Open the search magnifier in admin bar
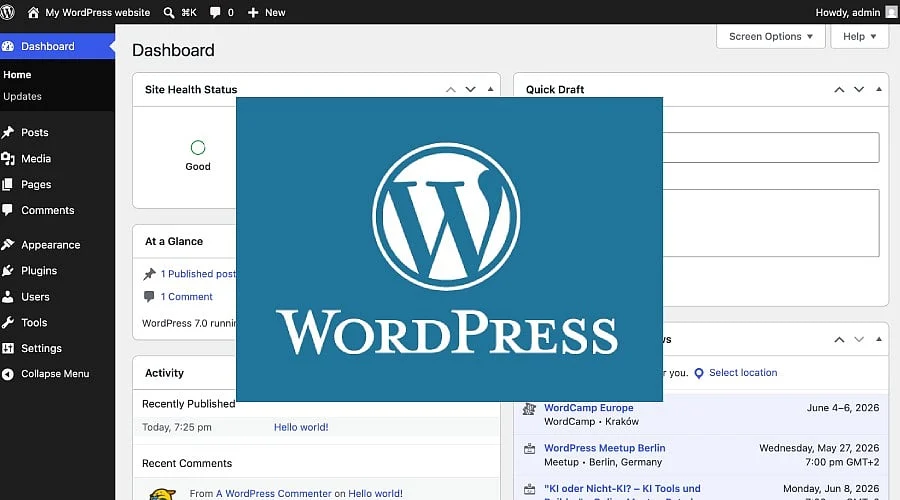Screen dimensions: 900x500 pos(169,12)
